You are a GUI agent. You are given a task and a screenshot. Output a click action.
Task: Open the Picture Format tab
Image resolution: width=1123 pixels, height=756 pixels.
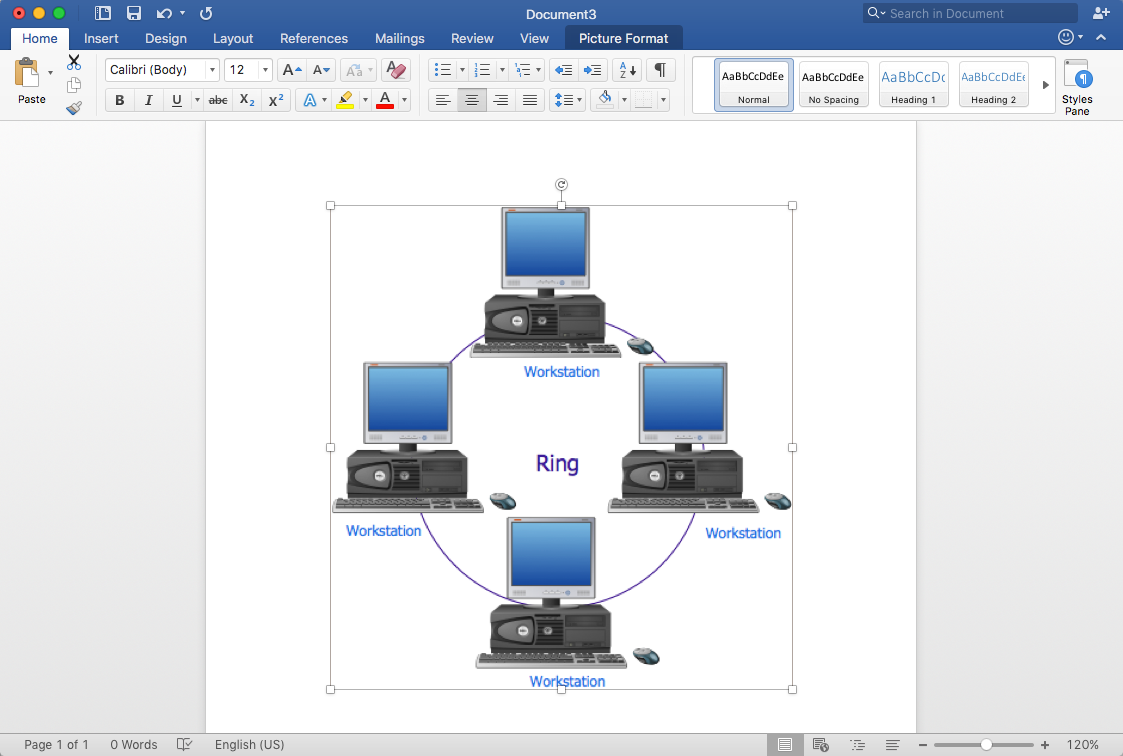click(x=623, y=38)
